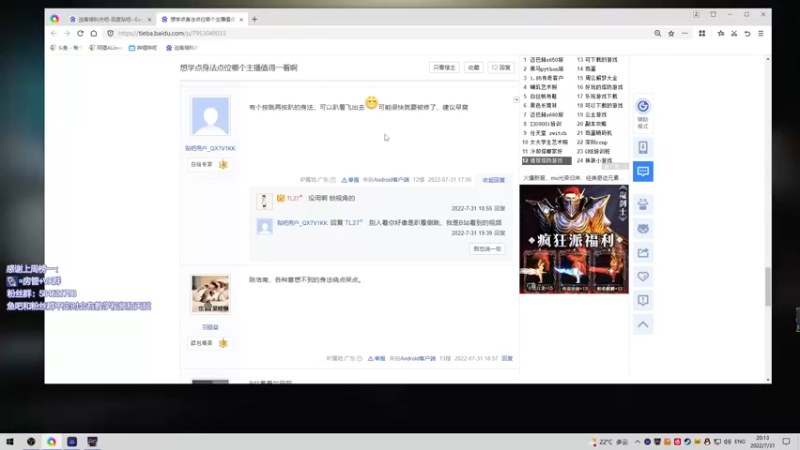The image size is (800, 450).
Task: Open the colorful browser icon on taskbar
Action: click(x=52, y=441)
